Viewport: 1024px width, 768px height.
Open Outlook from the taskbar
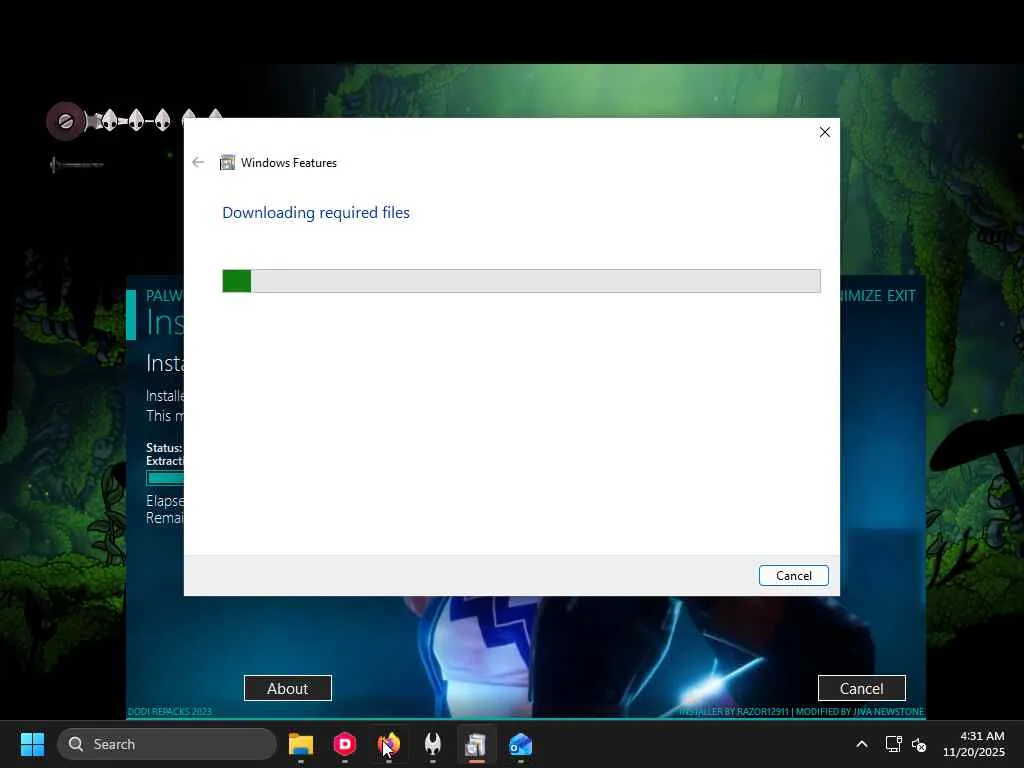coord(520,744)
